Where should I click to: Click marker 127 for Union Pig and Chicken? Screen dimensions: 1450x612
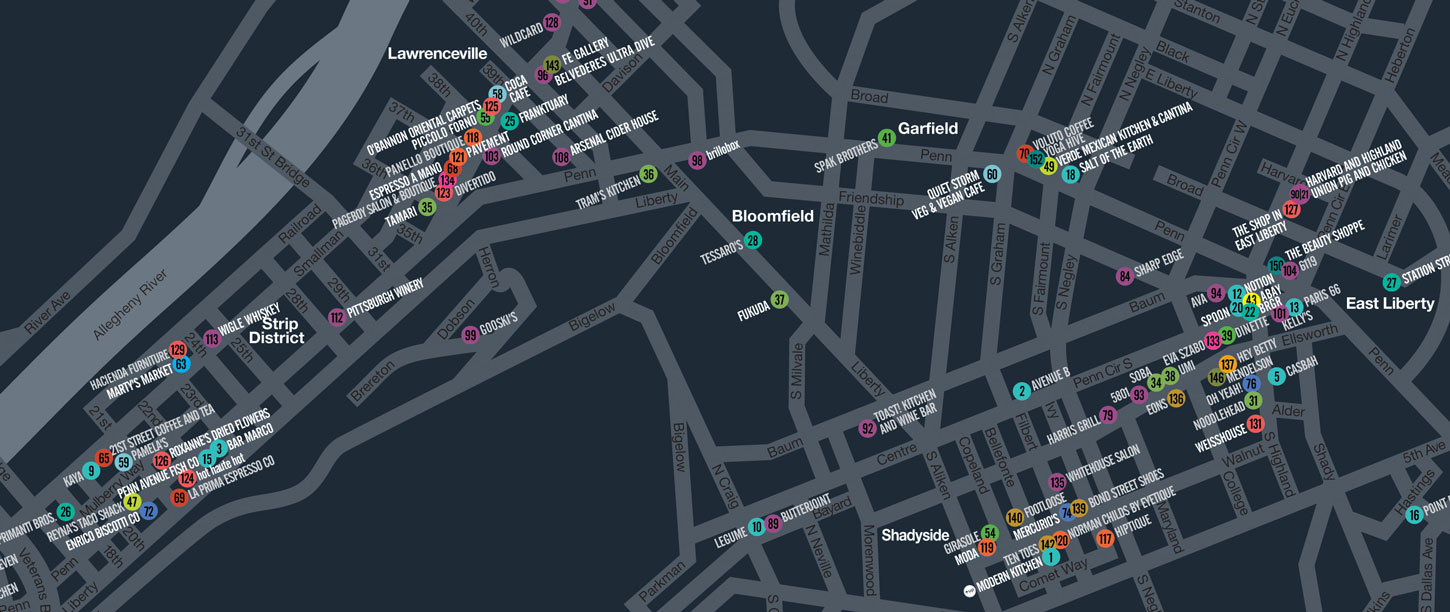pyautogui.click(x=1292, y=210)
